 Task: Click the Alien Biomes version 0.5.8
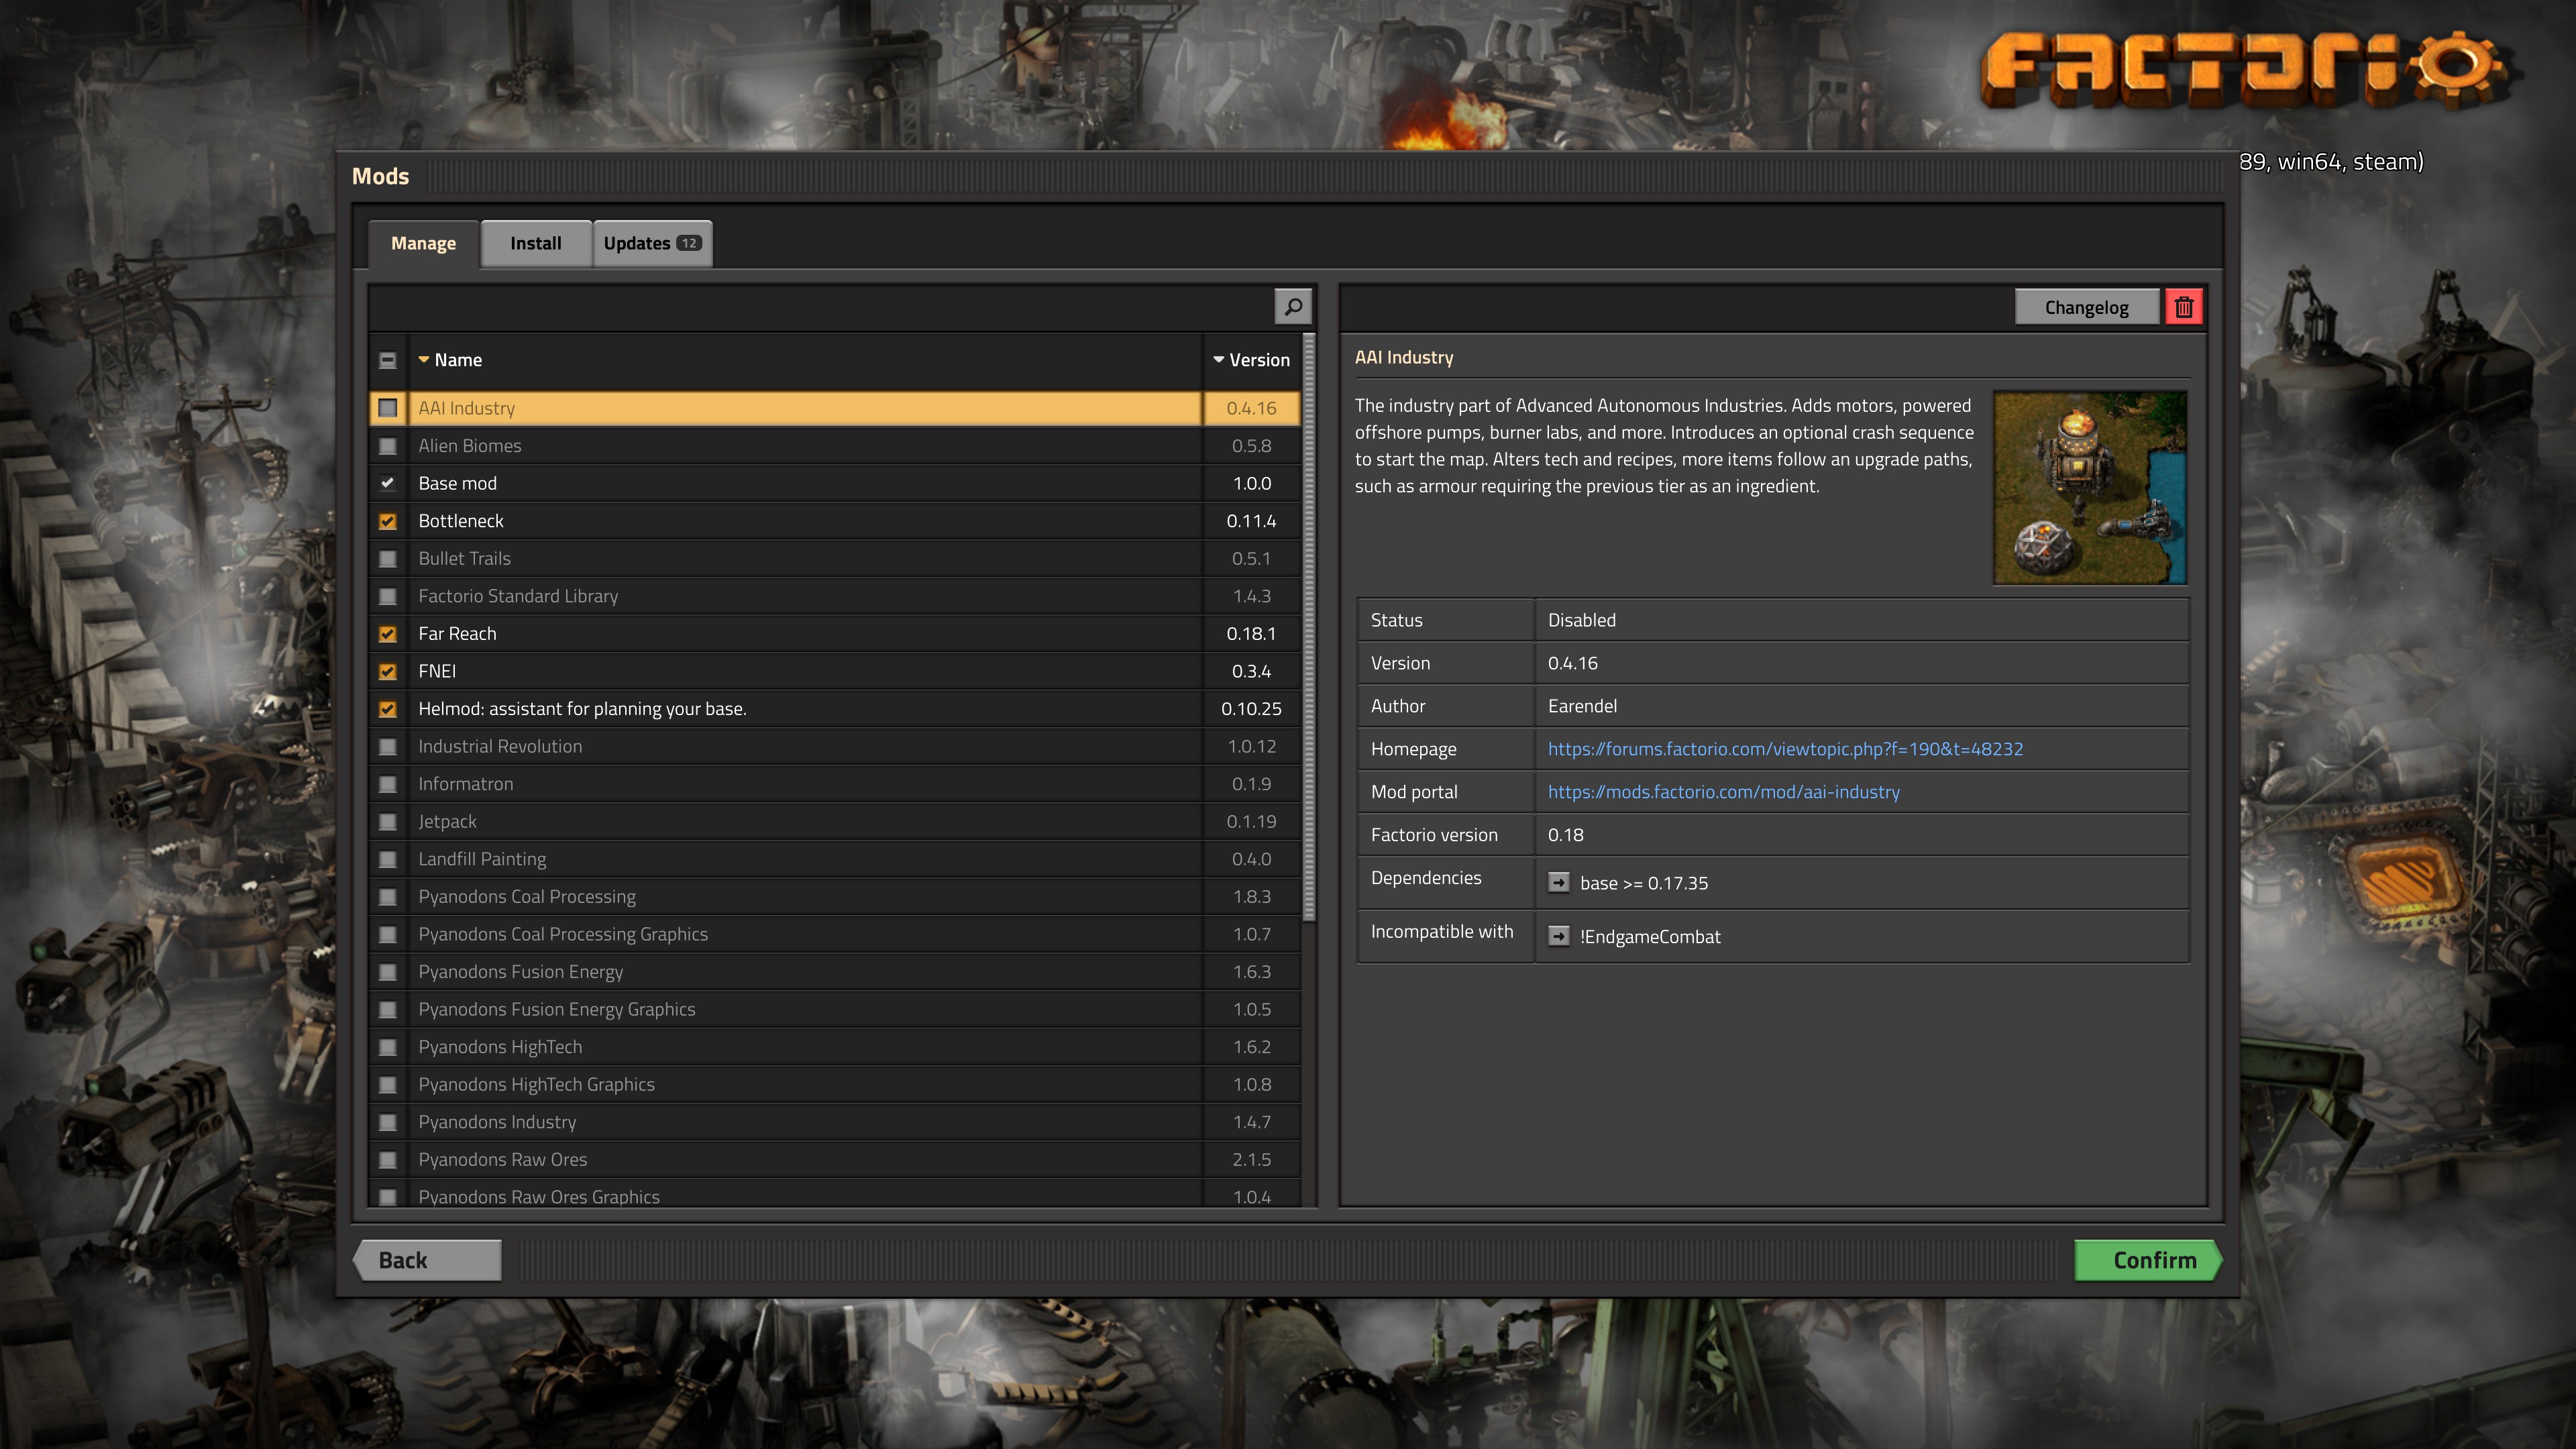[1251, 446]
